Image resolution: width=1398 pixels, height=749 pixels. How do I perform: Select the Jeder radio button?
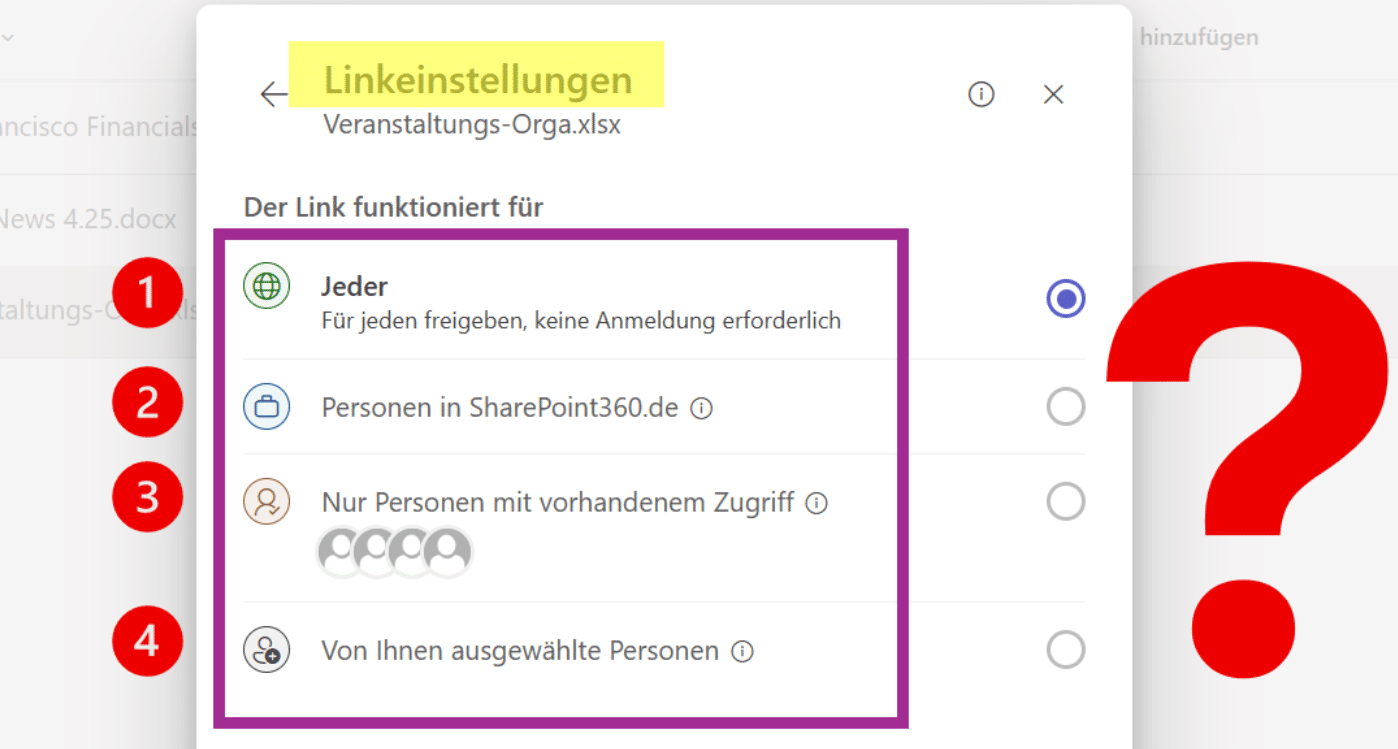coord(1065,298)
